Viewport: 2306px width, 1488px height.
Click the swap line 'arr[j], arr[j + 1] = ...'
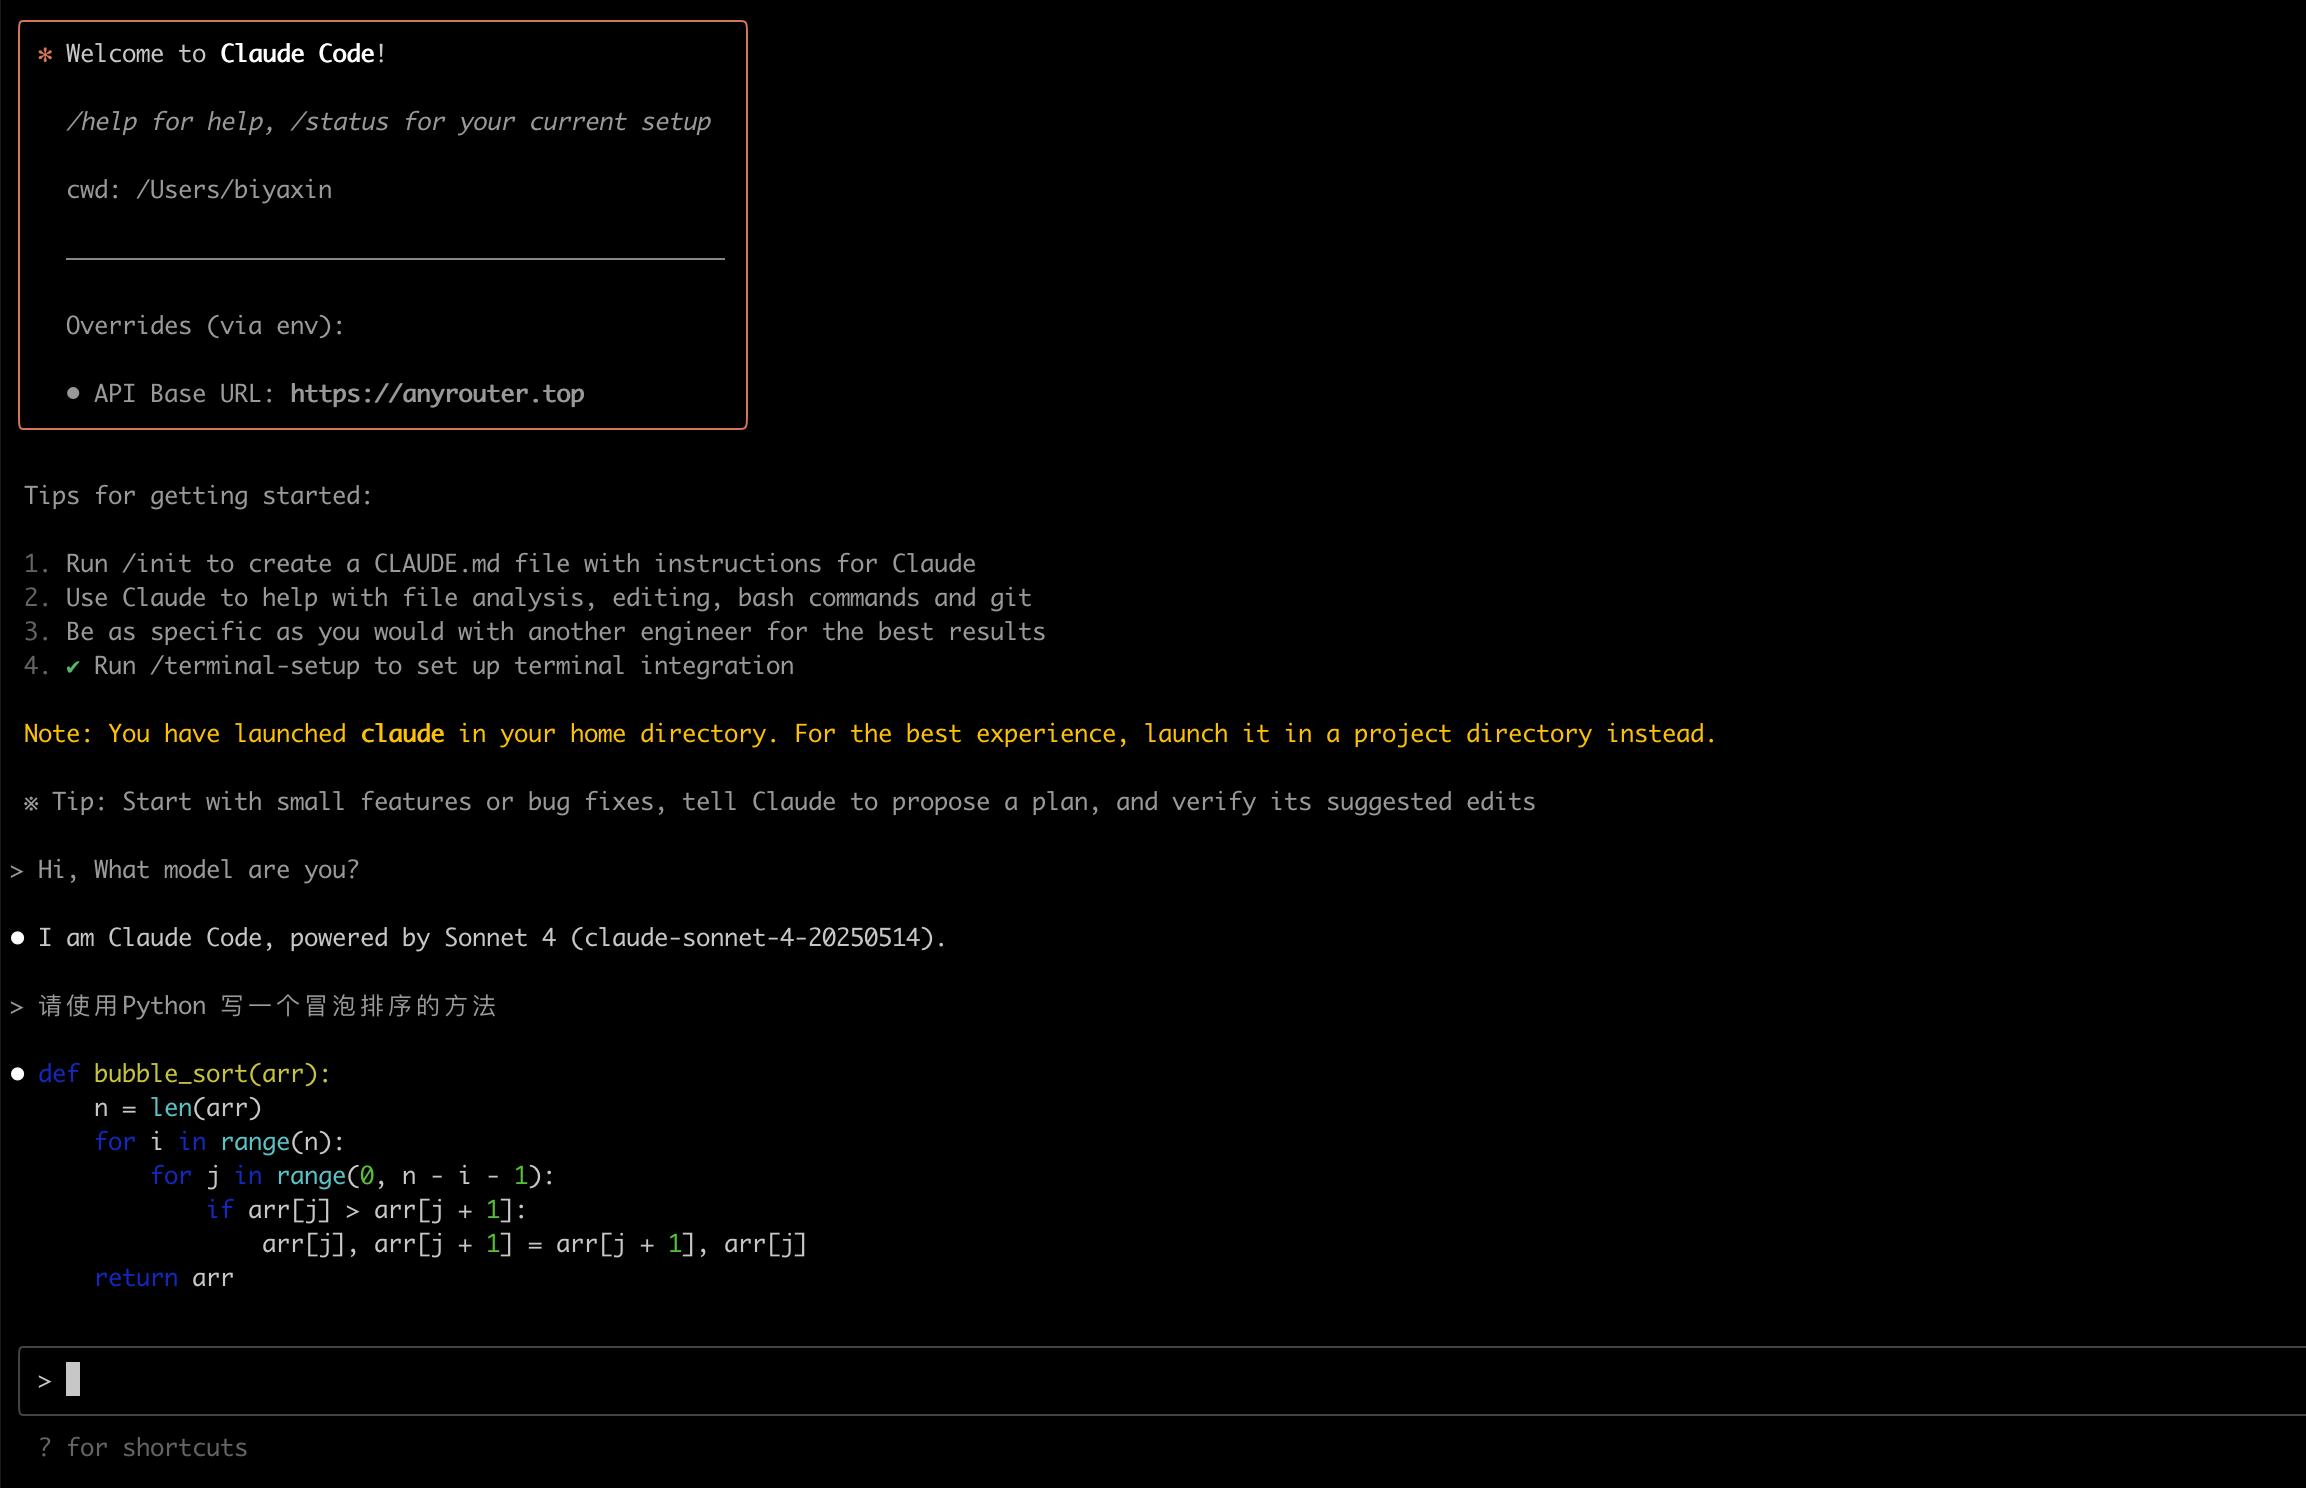(x=534, y=1244)
